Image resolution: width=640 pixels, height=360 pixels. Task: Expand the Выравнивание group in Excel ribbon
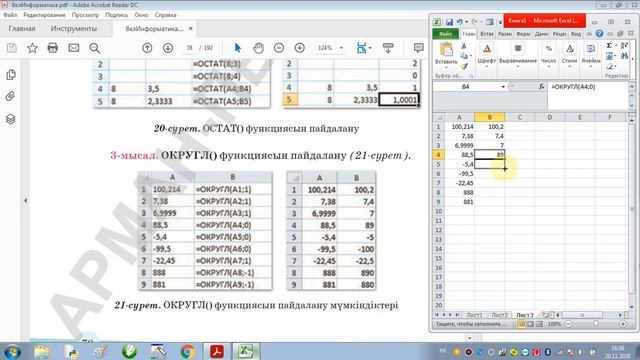pyautogui.click(x=518, y=54)
